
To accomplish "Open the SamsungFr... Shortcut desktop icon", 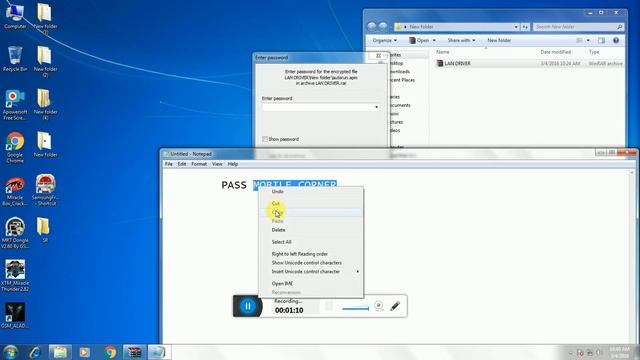I will point(45,190).
